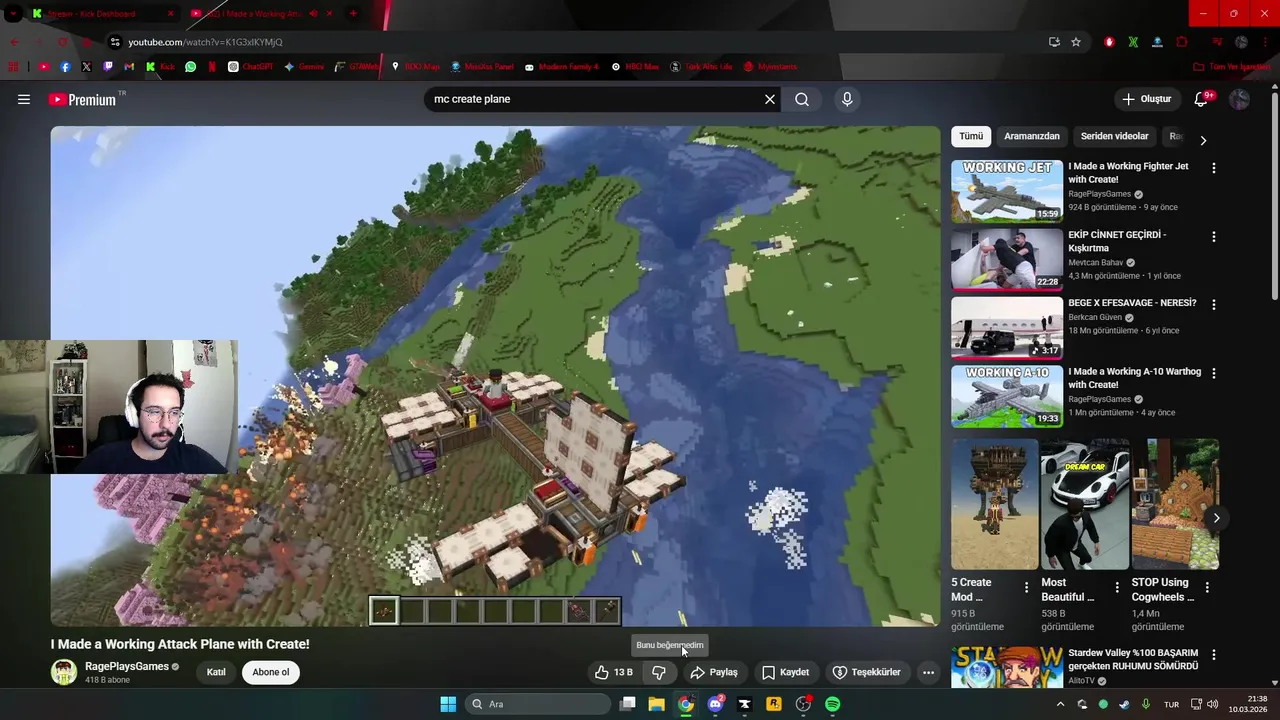Open the RagePlaysGames channel avatar
Image resolution: width=1280 pixels, height=720 pixels.
64,672
